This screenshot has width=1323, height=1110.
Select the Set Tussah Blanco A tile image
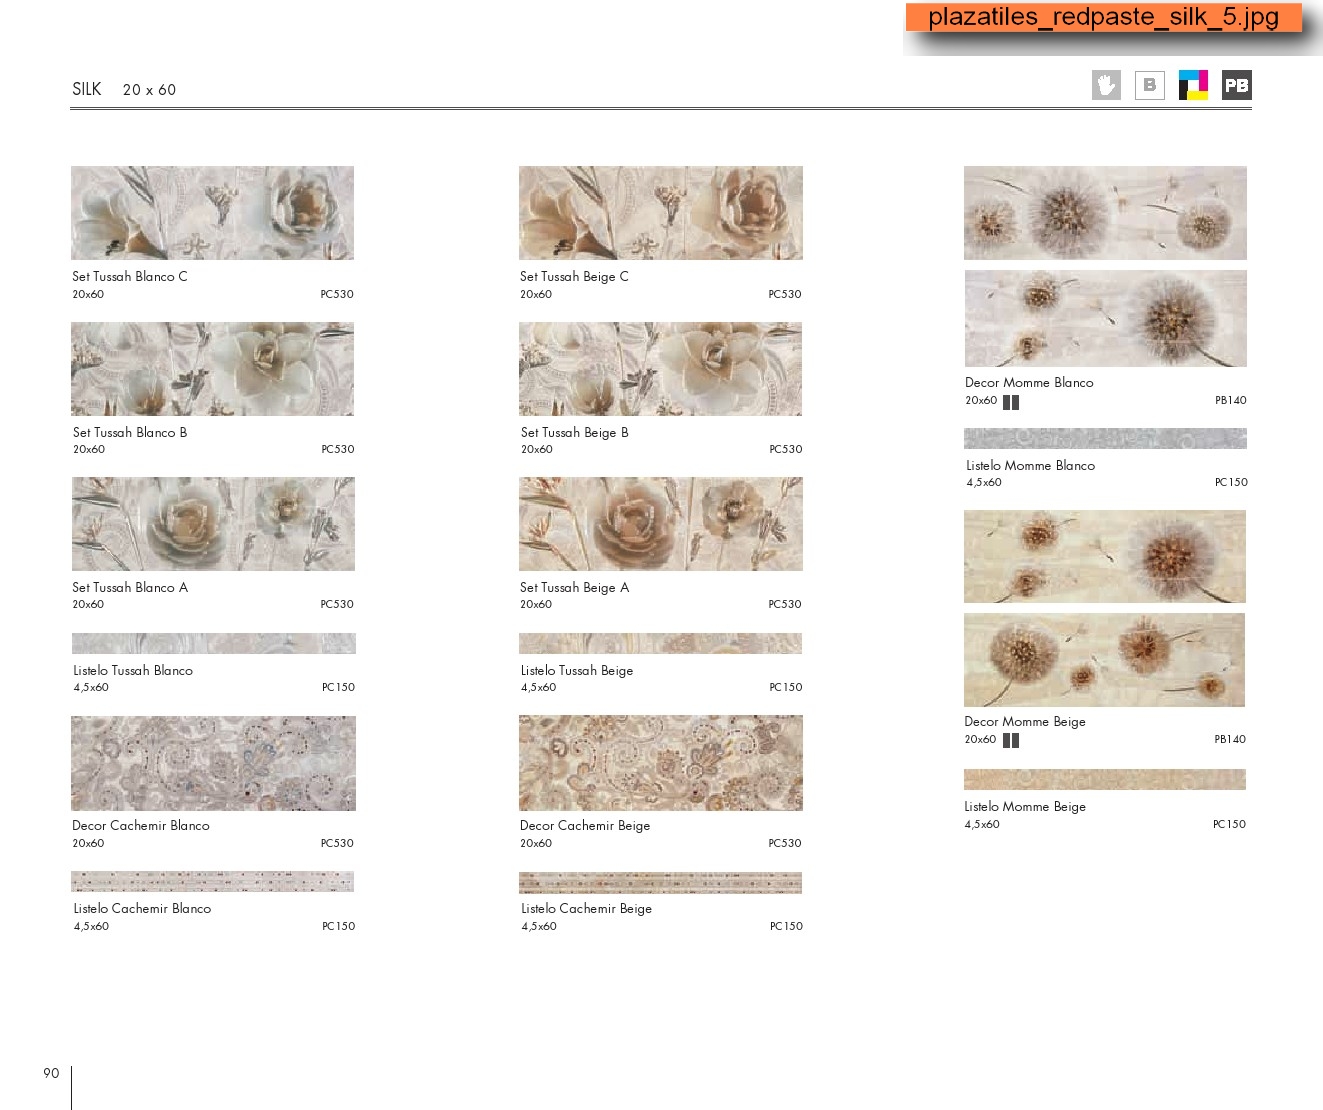tap(213, 524)
